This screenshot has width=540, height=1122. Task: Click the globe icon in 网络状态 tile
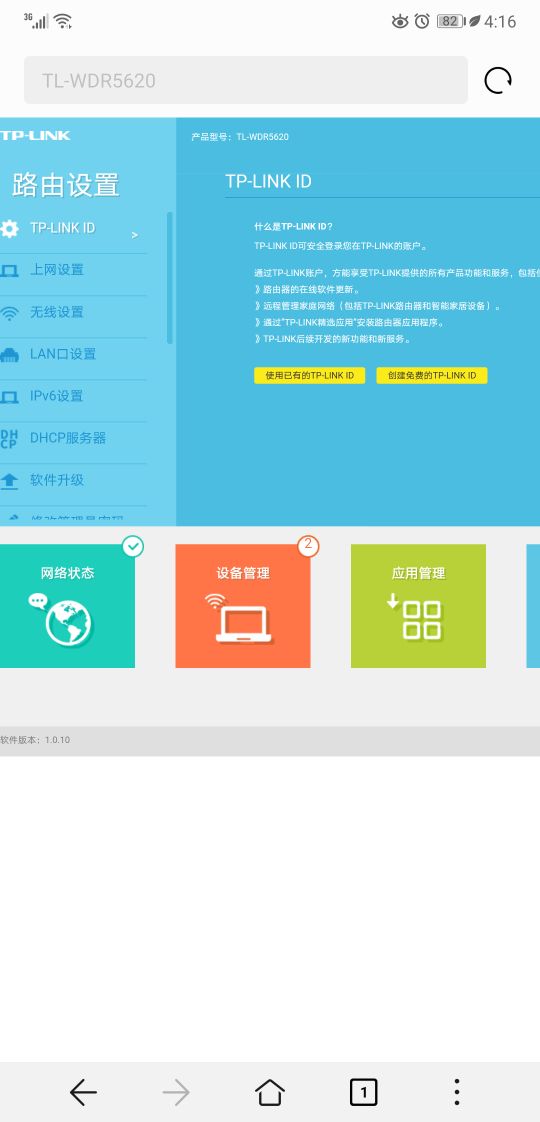click(69, 623)
